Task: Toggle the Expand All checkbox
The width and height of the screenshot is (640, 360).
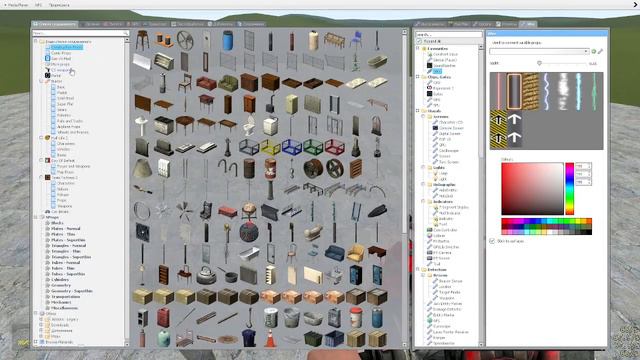Action: coord(419,41)
